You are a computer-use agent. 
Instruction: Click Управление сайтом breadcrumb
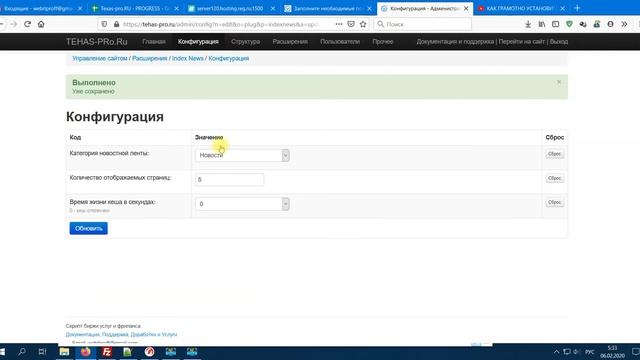click(x=100, y=58)
